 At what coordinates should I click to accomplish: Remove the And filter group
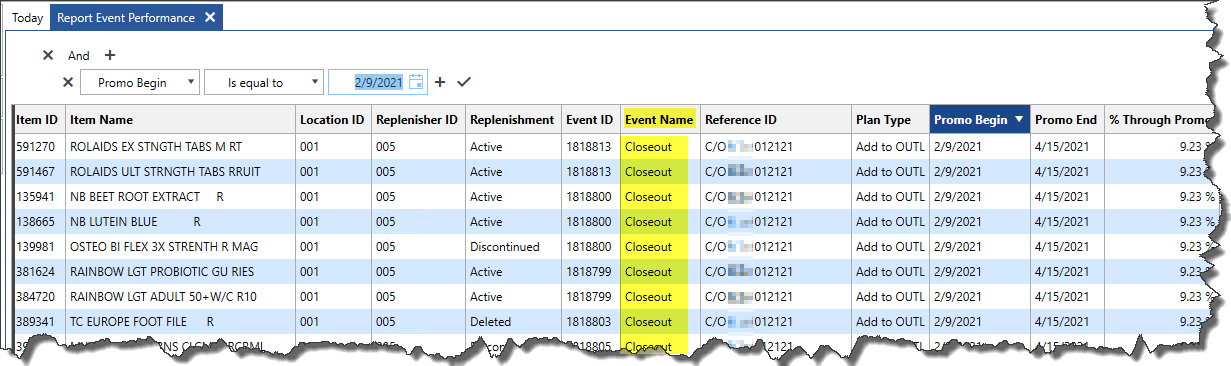(x=48, y=56)
